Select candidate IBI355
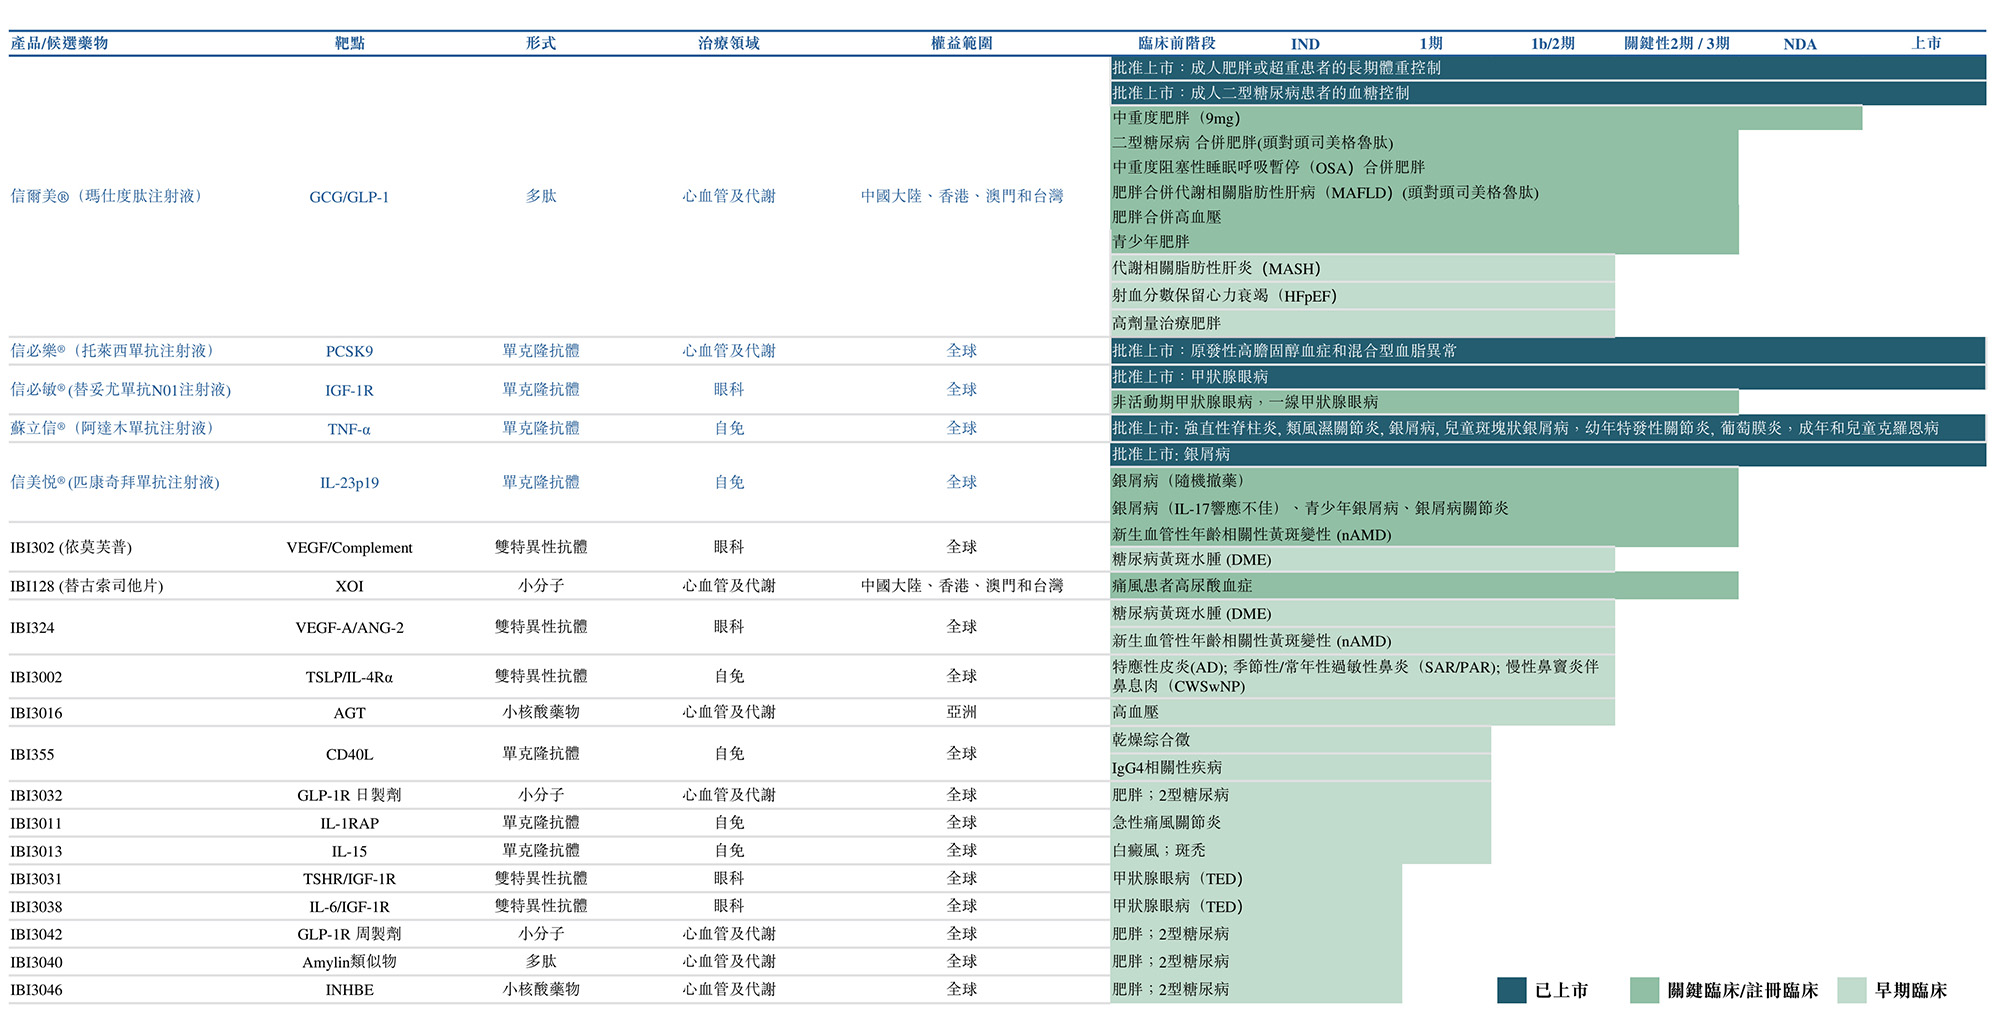 (32, 755)
